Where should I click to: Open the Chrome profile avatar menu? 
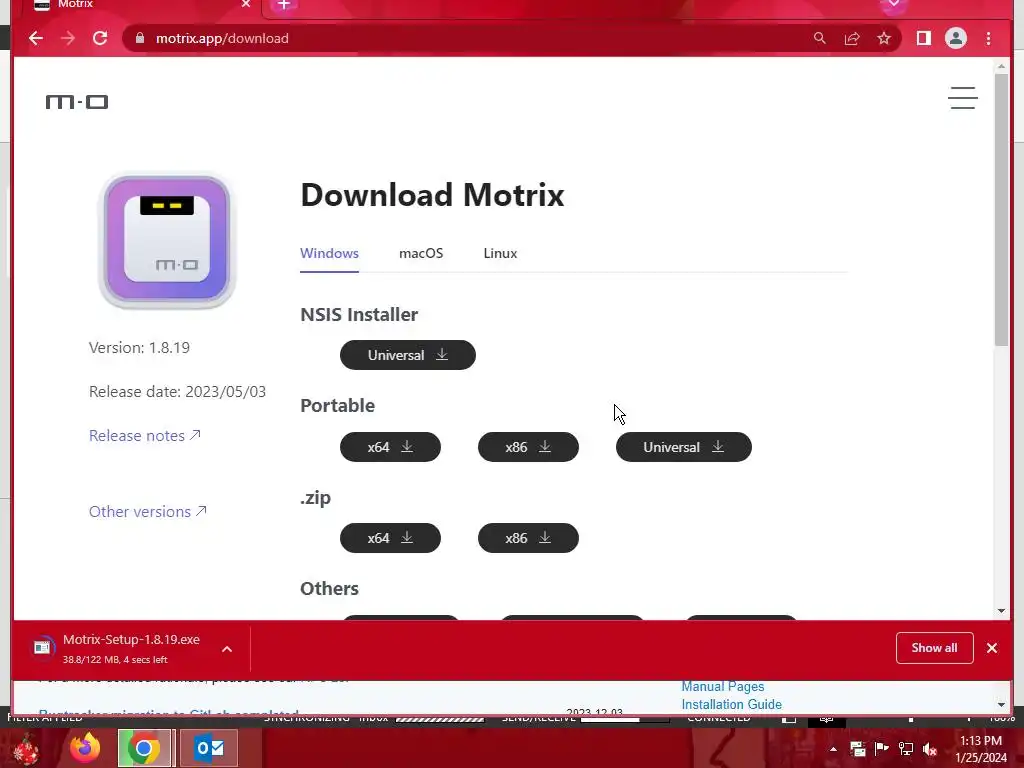[955, 39]
